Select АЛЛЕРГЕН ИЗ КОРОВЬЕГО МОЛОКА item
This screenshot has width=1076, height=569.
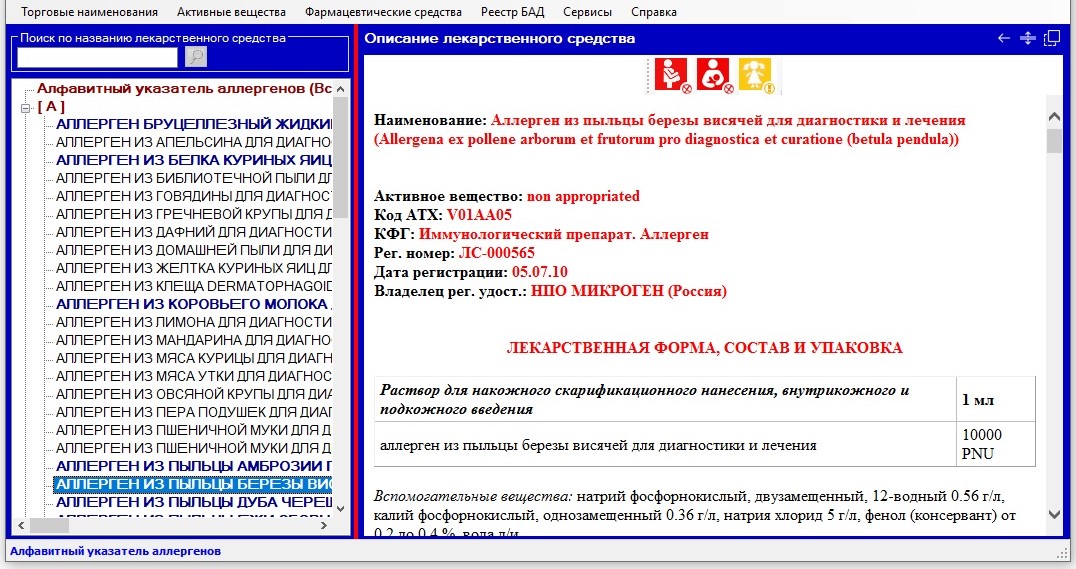pyautogui.click(x=194, y=304)
